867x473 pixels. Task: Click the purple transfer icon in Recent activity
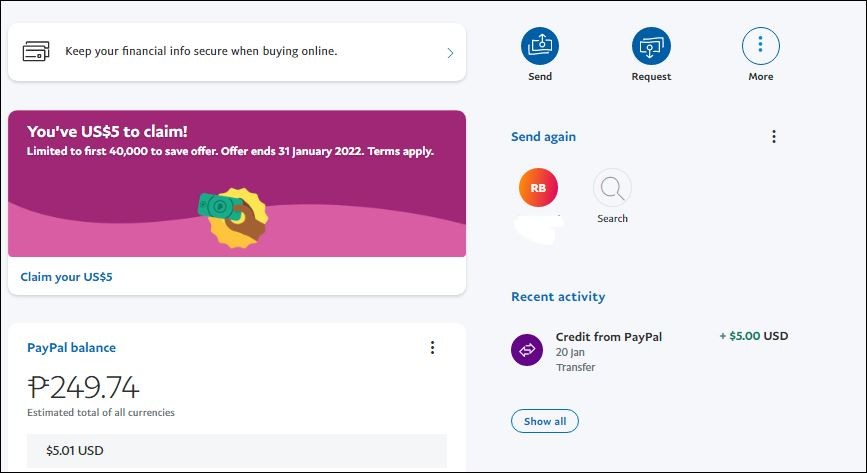tap(527, 350)
